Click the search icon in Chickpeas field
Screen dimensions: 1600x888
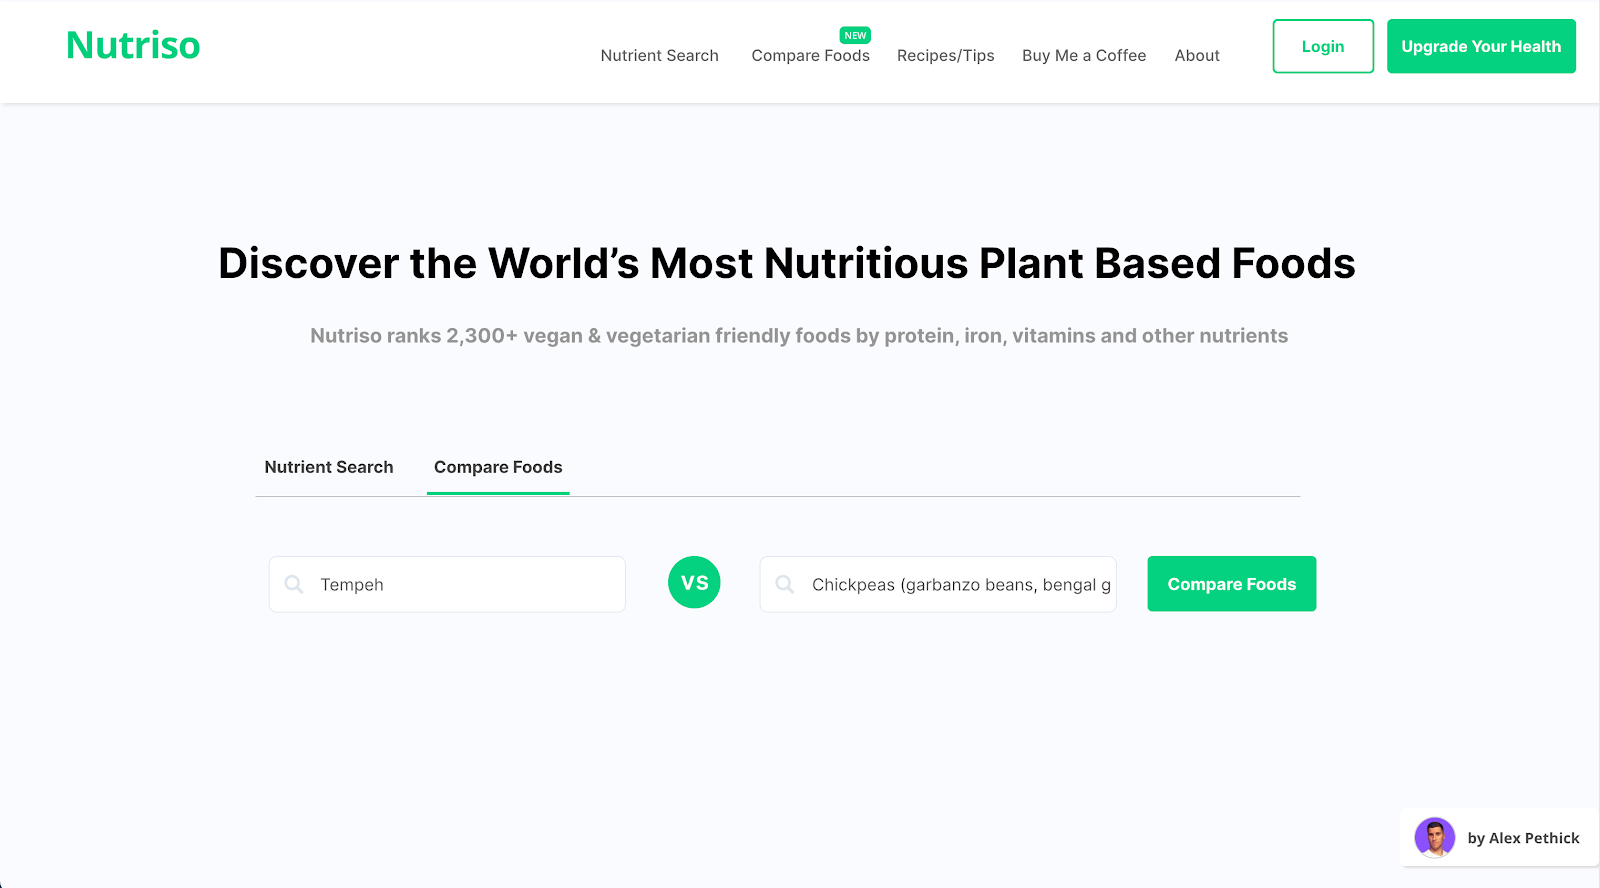(x=785, y=584)
